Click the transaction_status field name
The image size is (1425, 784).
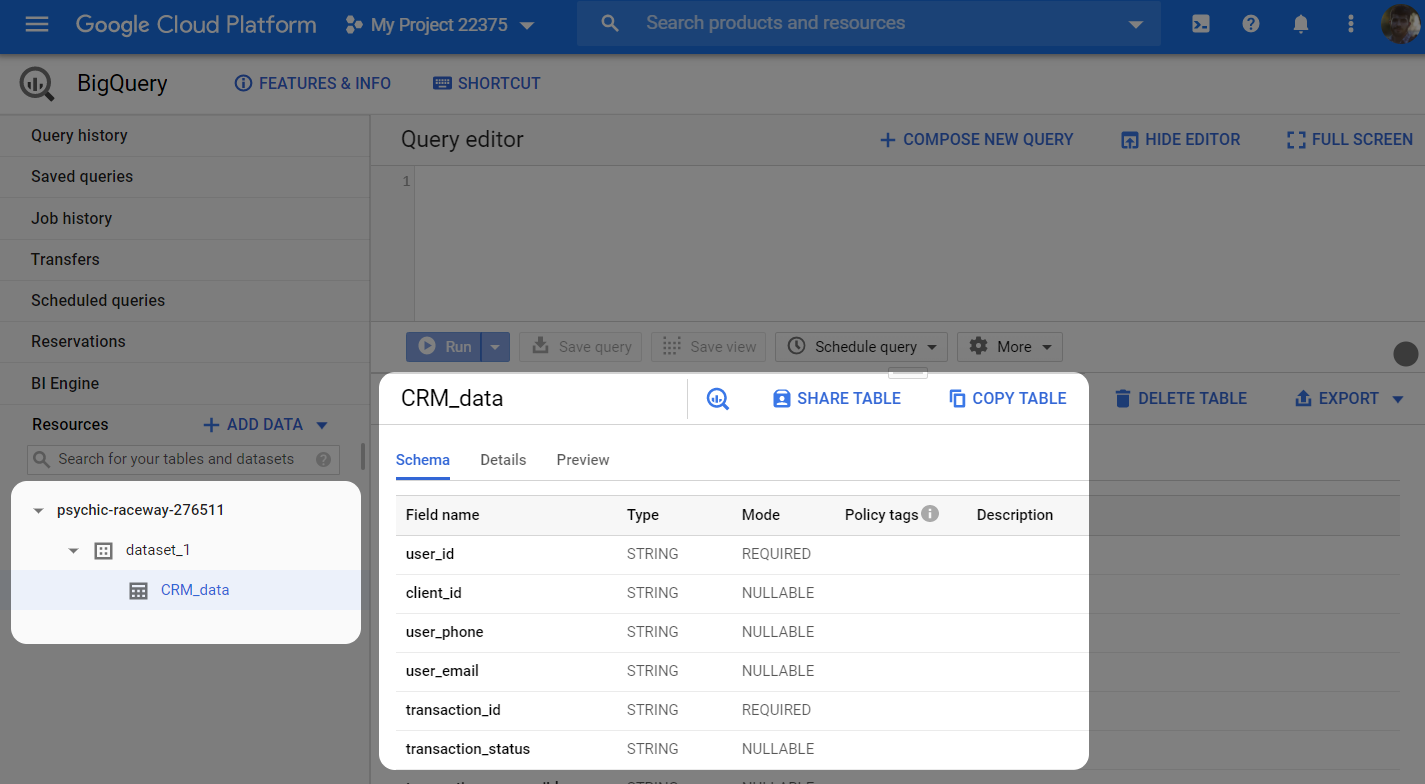click(468, 749)
